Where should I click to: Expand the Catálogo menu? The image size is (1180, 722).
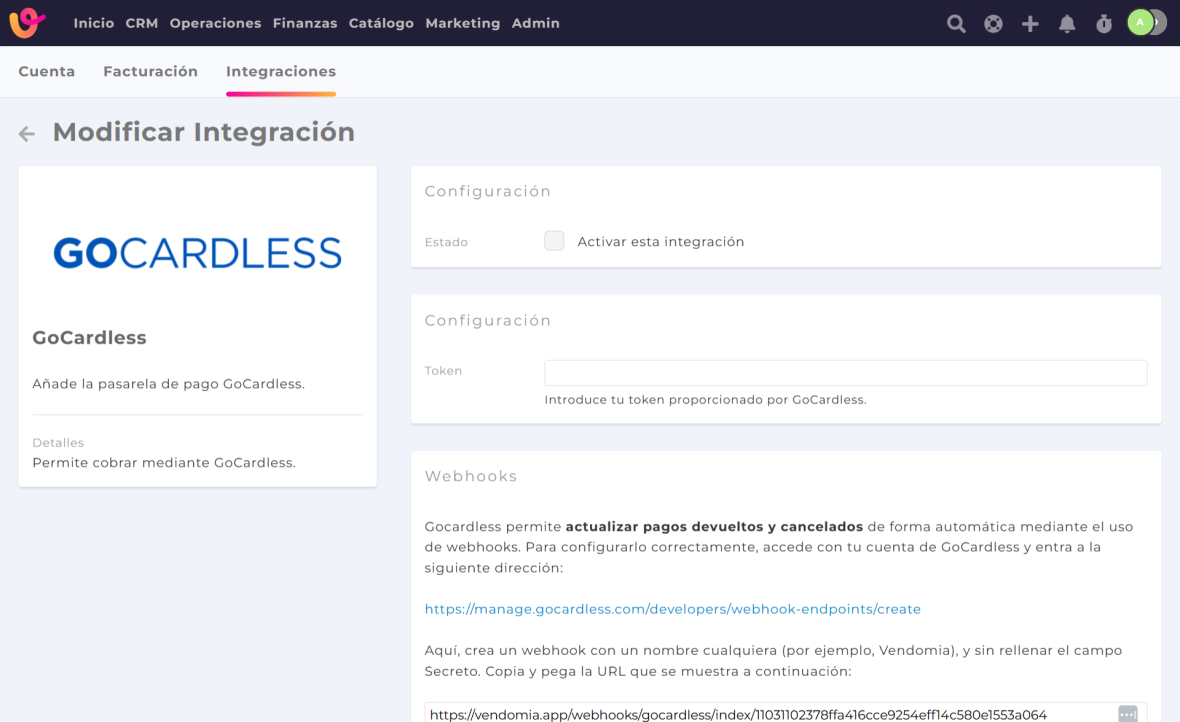tap(381, 23)
